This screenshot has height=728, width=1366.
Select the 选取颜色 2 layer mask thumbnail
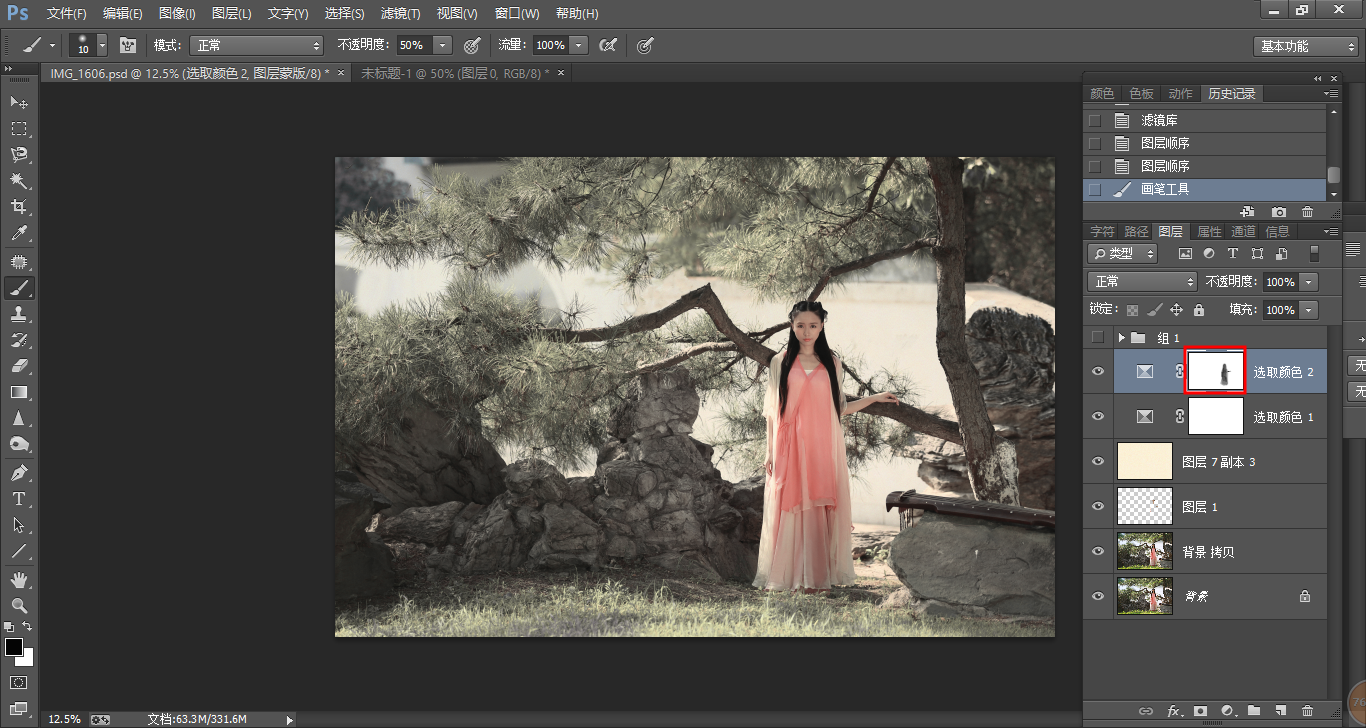tap(1215, 371)
